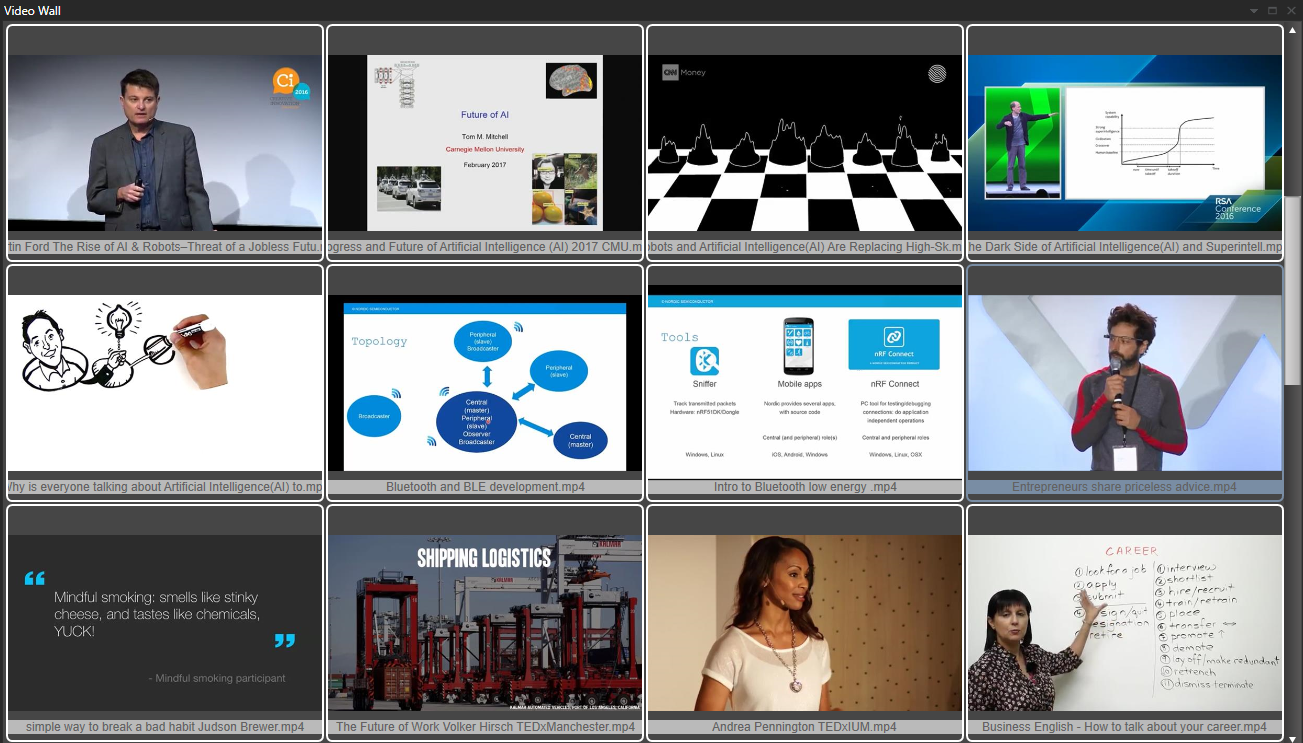1303x743 pixels.
Task: Select the Business English career whiteboard video
Action: [1125, 623]
